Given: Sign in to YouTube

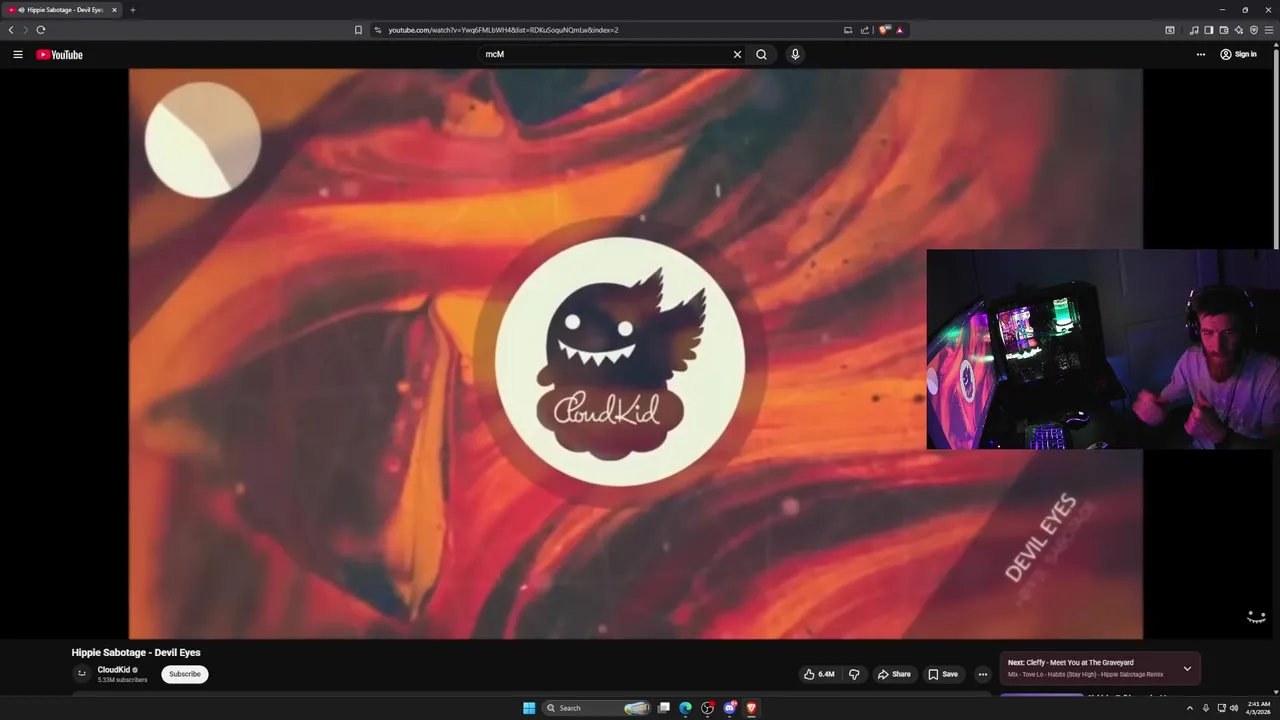Looking at the screenshot, I should tap(1238, 54).
